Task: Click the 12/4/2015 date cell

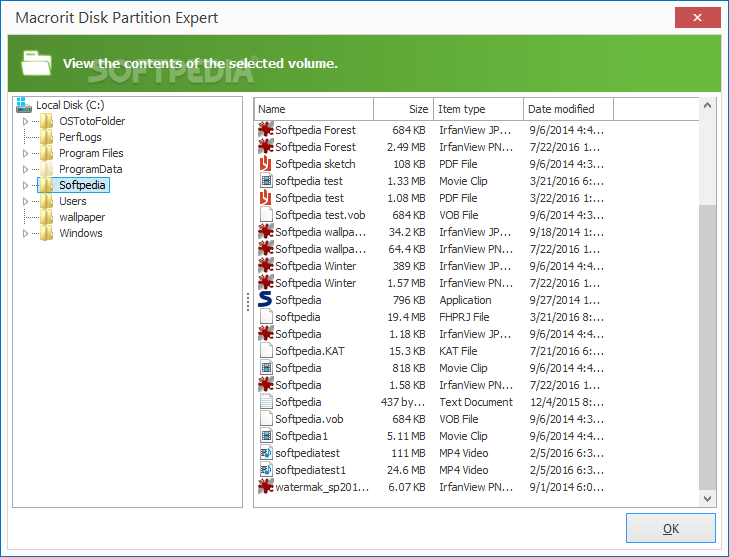Action: (x=567, y=402)
